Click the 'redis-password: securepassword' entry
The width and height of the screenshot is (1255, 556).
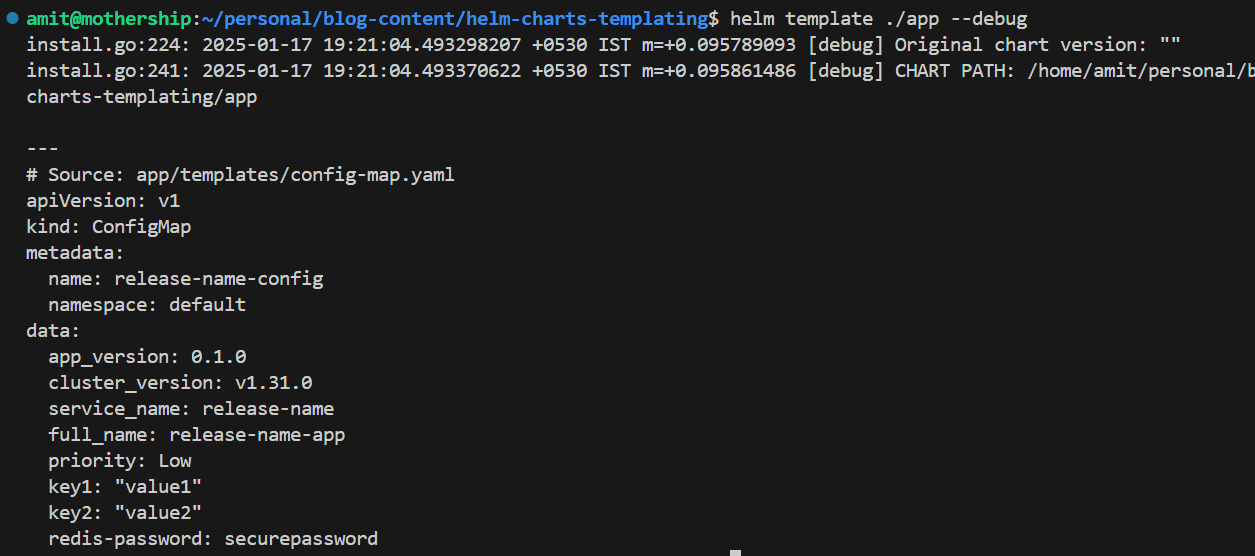[x=213, y=539]
